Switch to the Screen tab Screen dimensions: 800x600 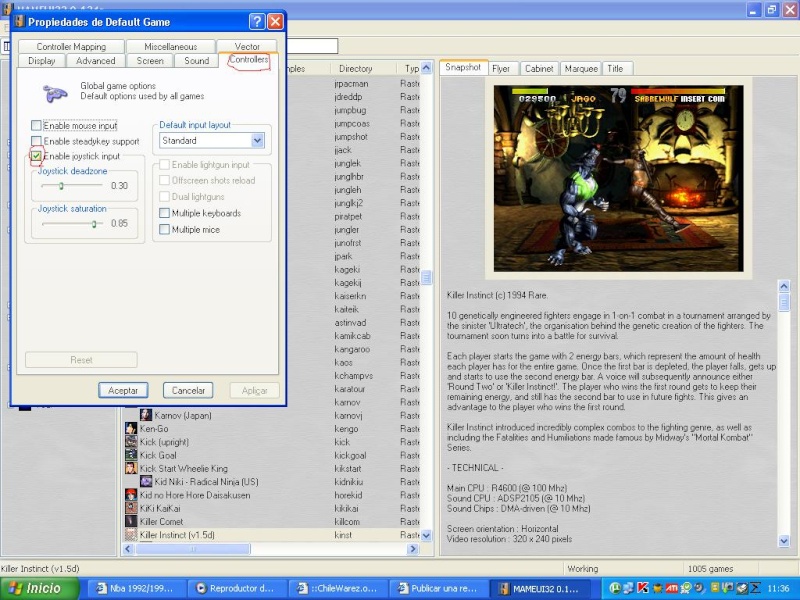tap(150, 61)
